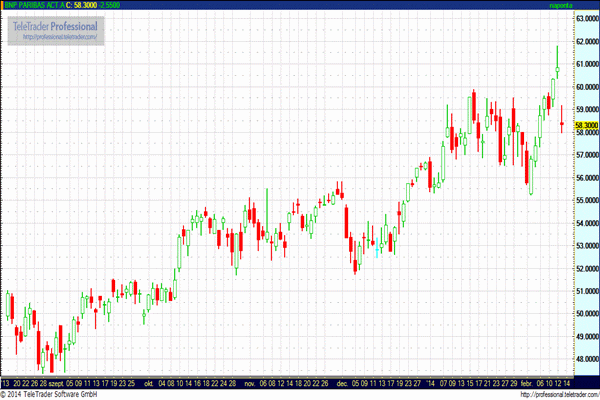Image resolution: width=600 pixels, height=400 pixels.
Task: Click the -2.5500 change value in header
Action: click(x=109, y=5)
